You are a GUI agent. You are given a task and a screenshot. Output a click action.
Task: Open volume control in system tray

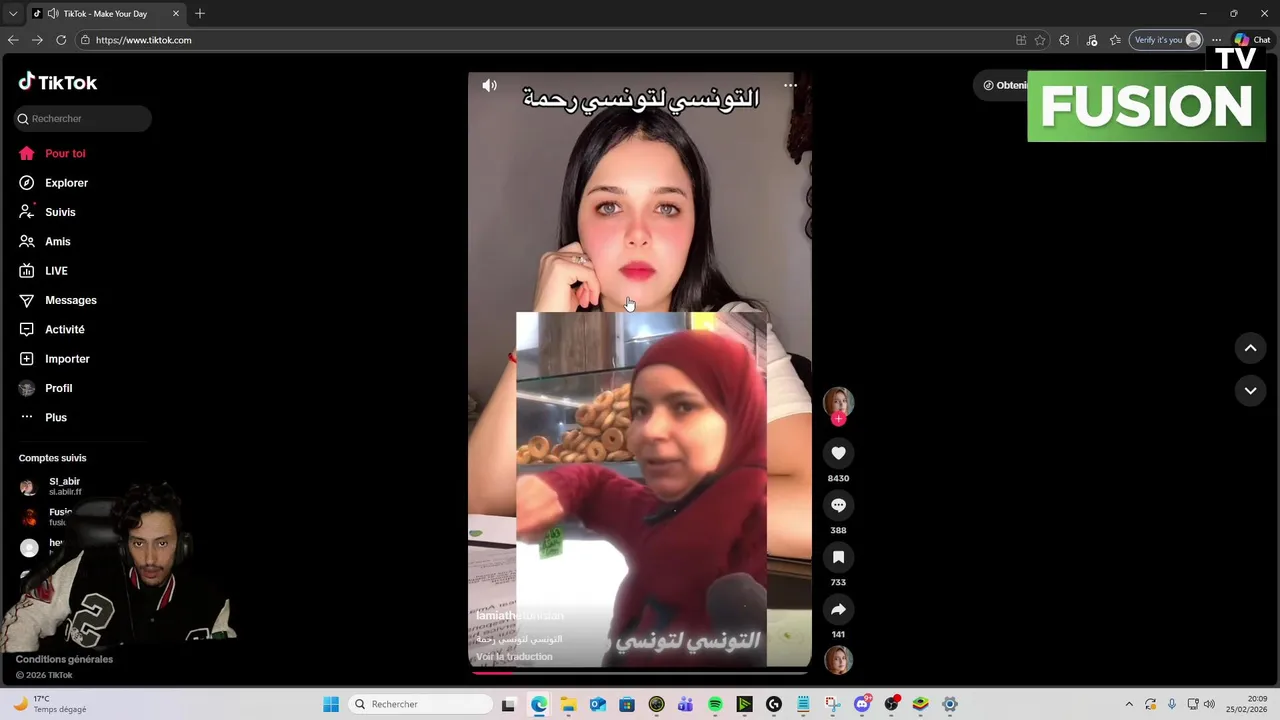pos(1210,704)
